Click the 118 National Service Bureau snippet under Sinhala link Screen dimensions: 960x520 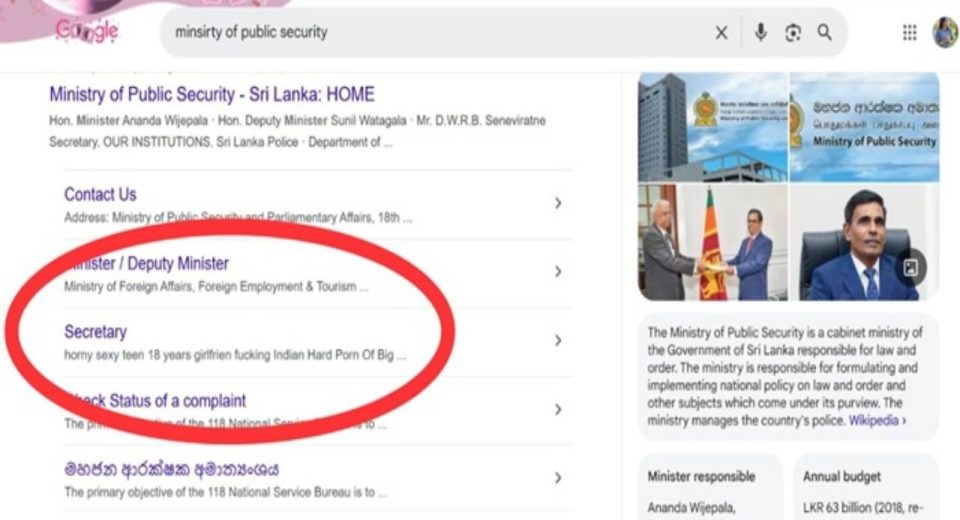pyautogui.click(x=225, y=492)
